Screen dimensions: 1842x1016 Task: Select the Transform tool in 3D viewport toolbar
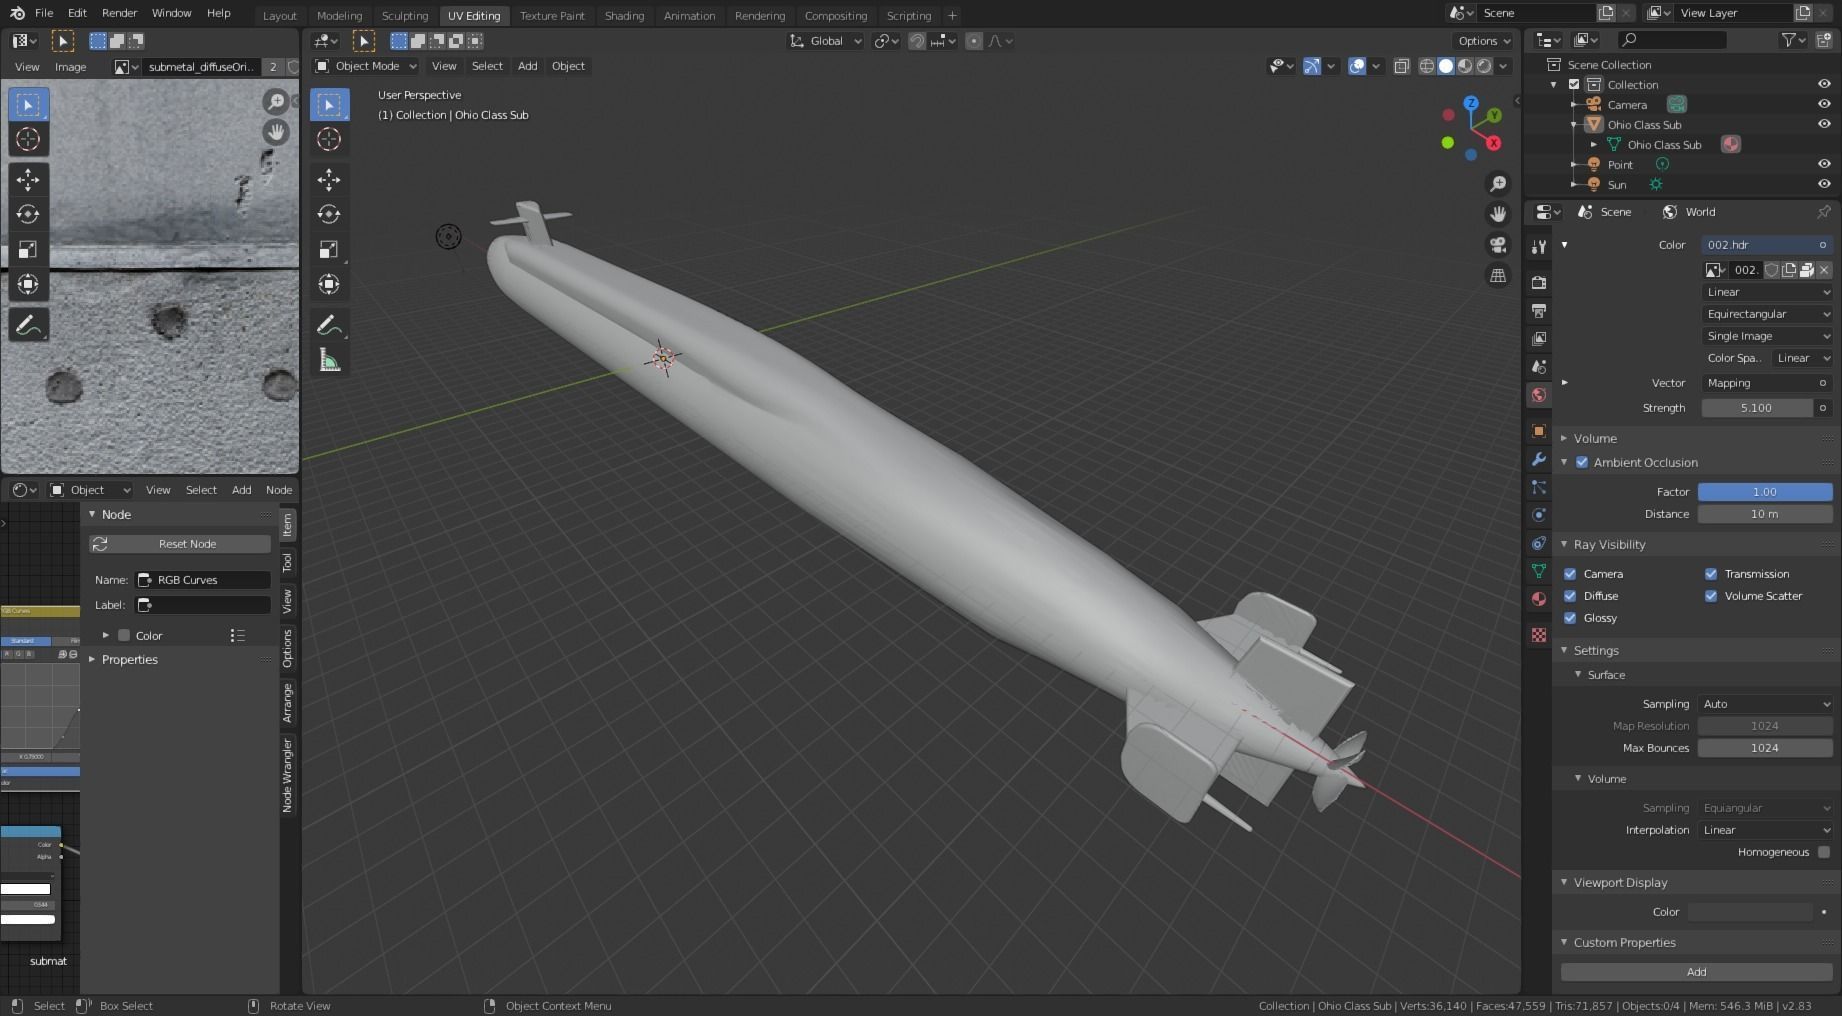click(x=329, y=284)
